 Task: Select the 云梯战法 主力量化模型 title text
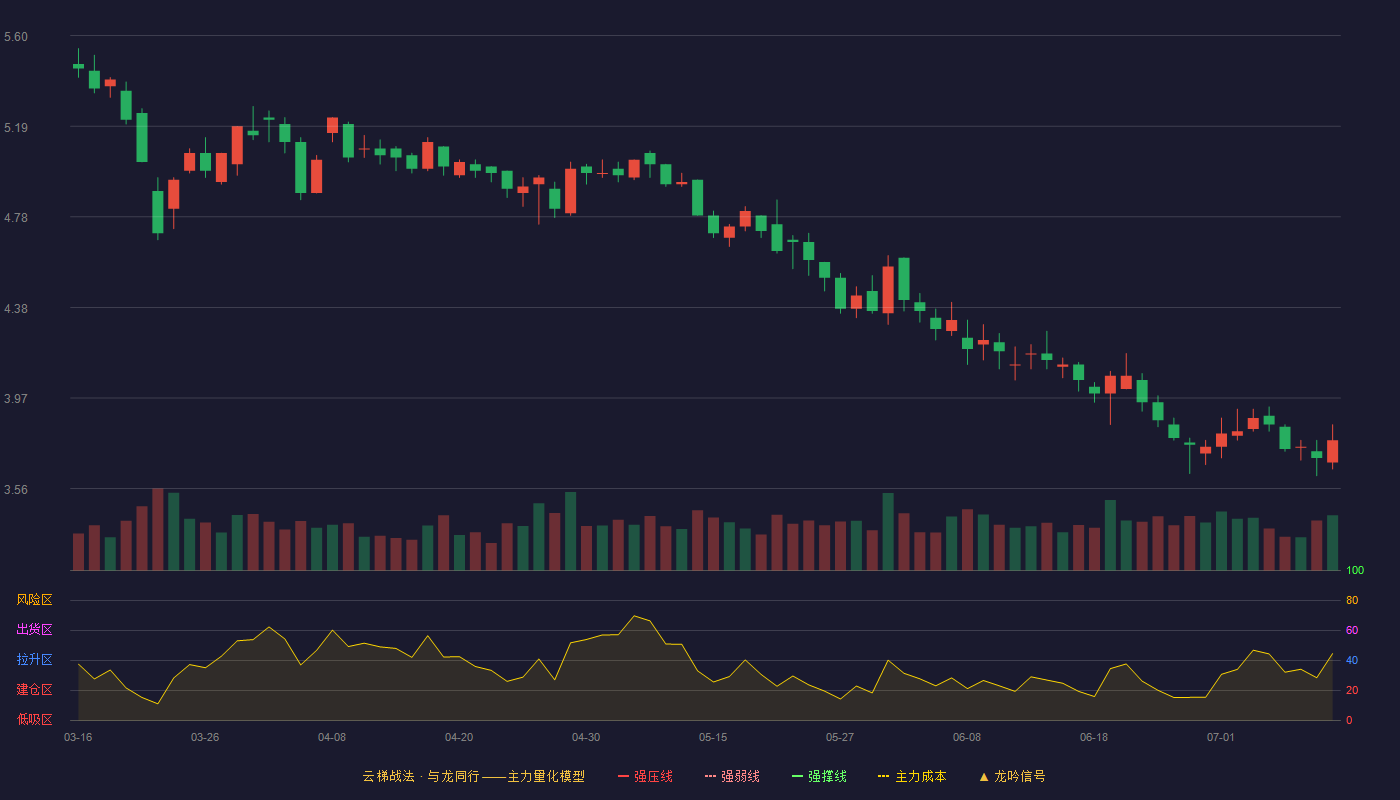[x=473, y=776]
